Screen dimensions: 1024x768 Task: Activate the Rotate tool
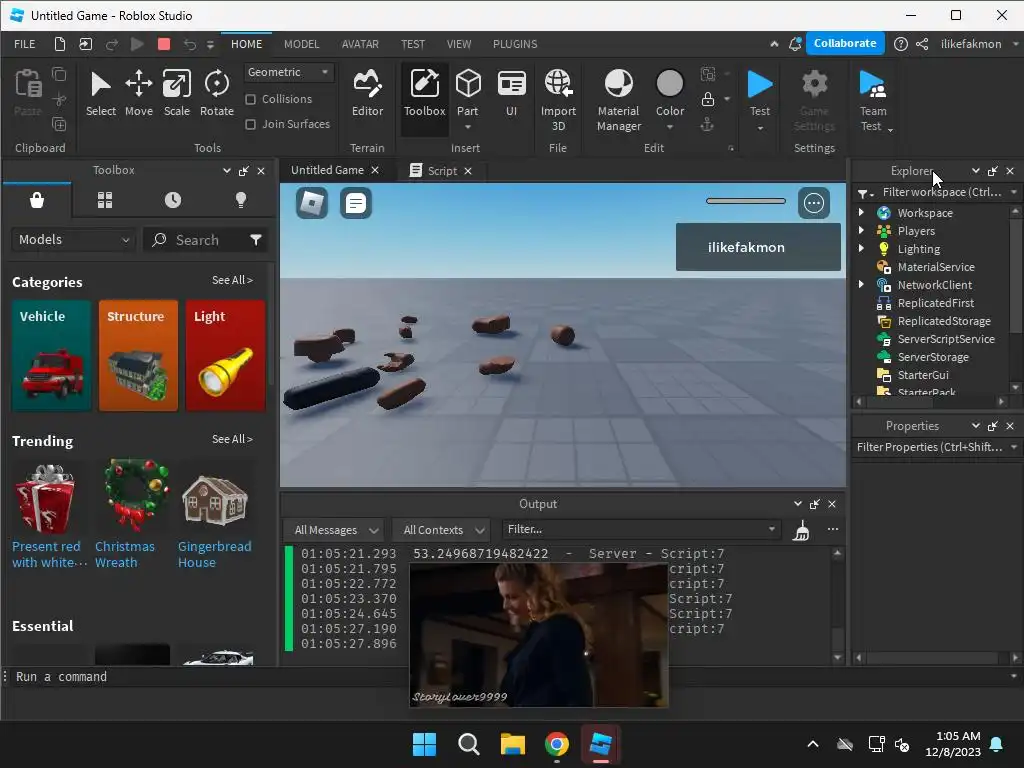point(216,93)
